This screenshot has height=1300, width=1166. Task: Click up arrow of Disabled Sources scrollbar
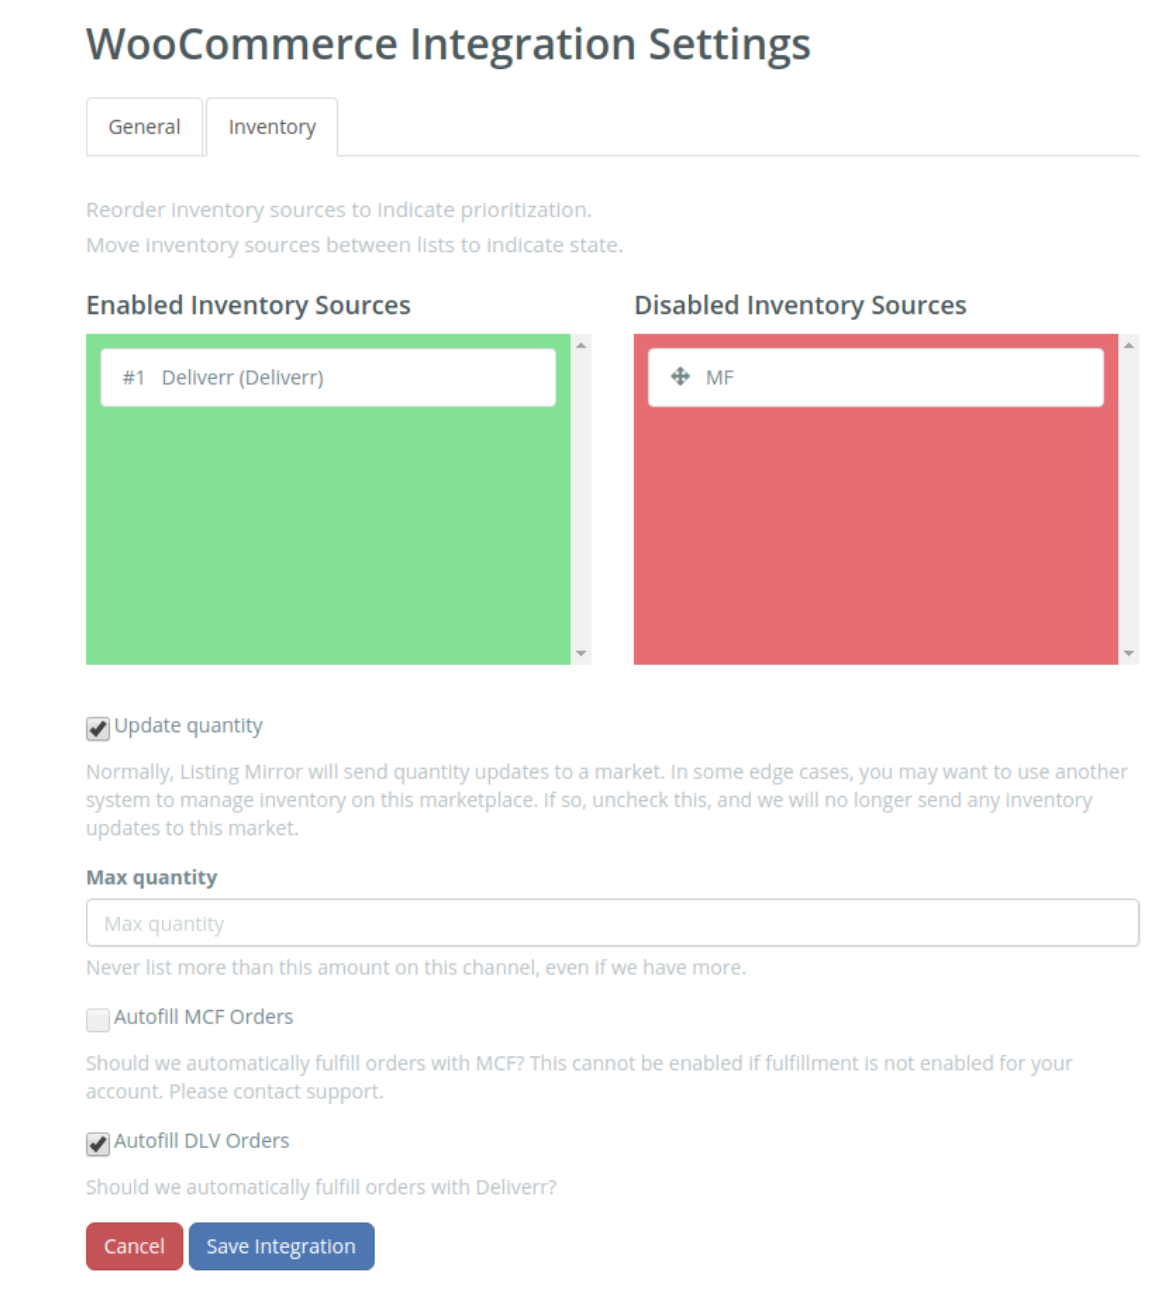pyautogui.click(x=1129, y=345)
